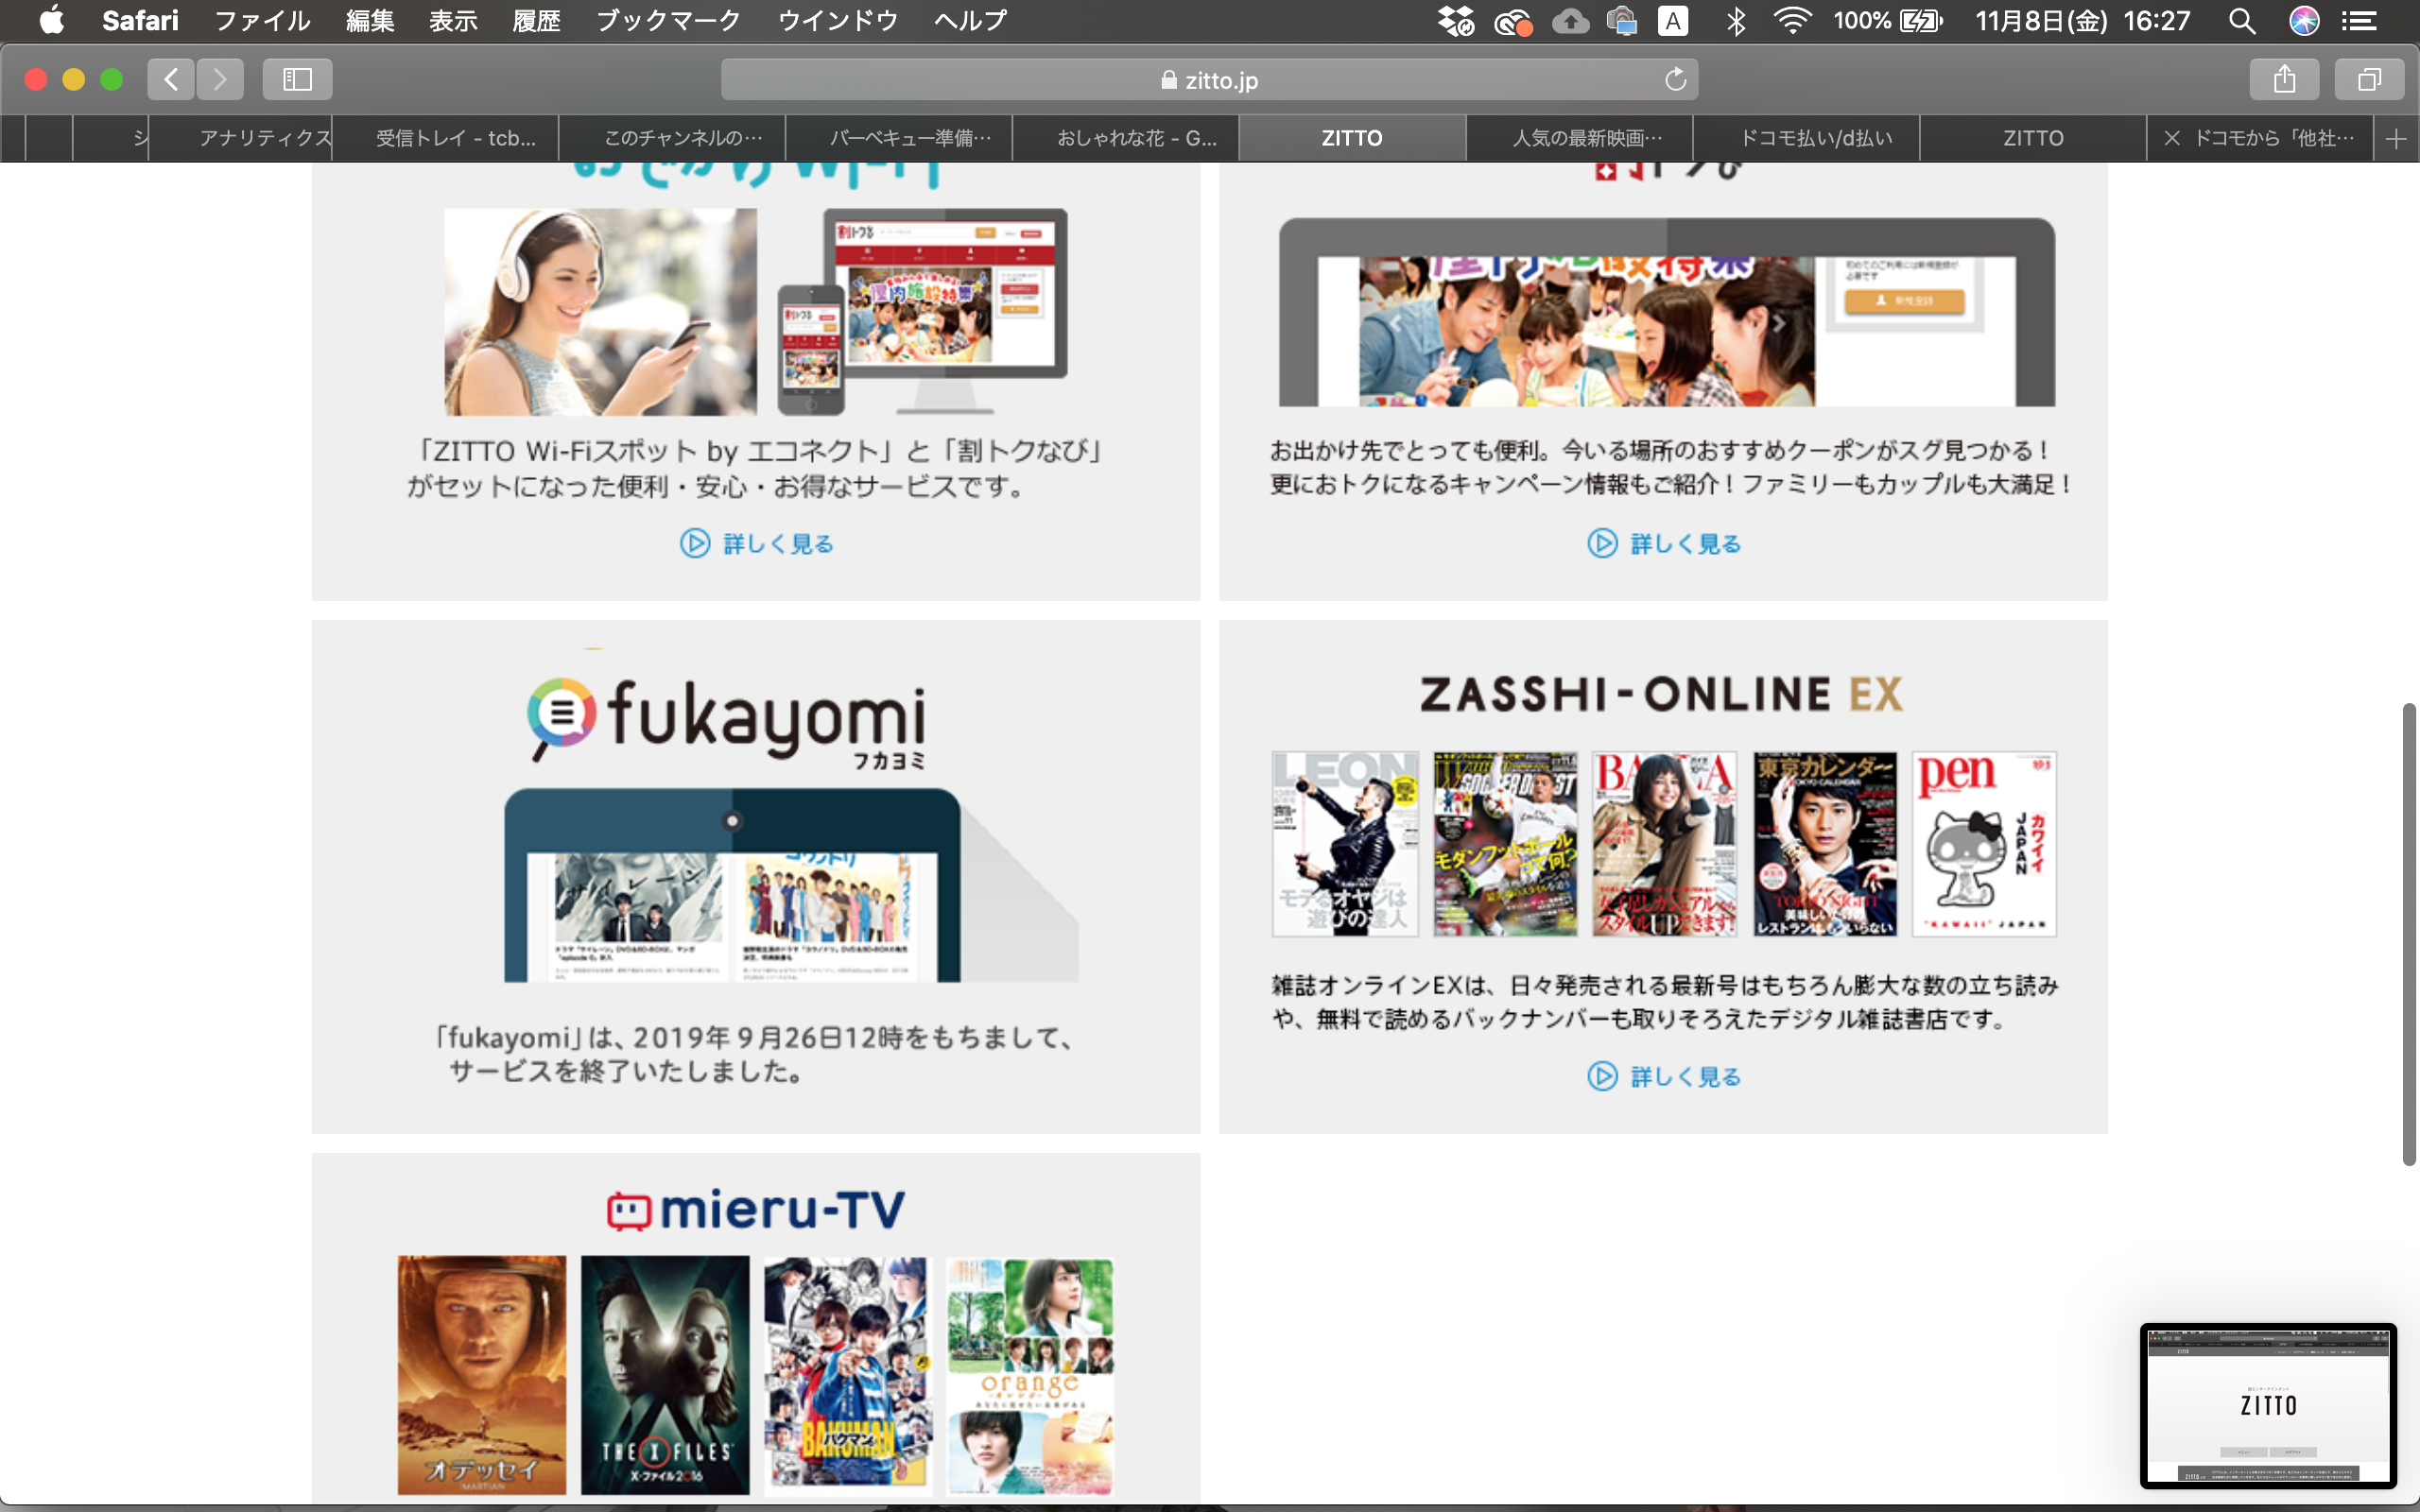Click the woman with headphones photo
This screenshot has width=2420, height=1512.
pos(600,312)
